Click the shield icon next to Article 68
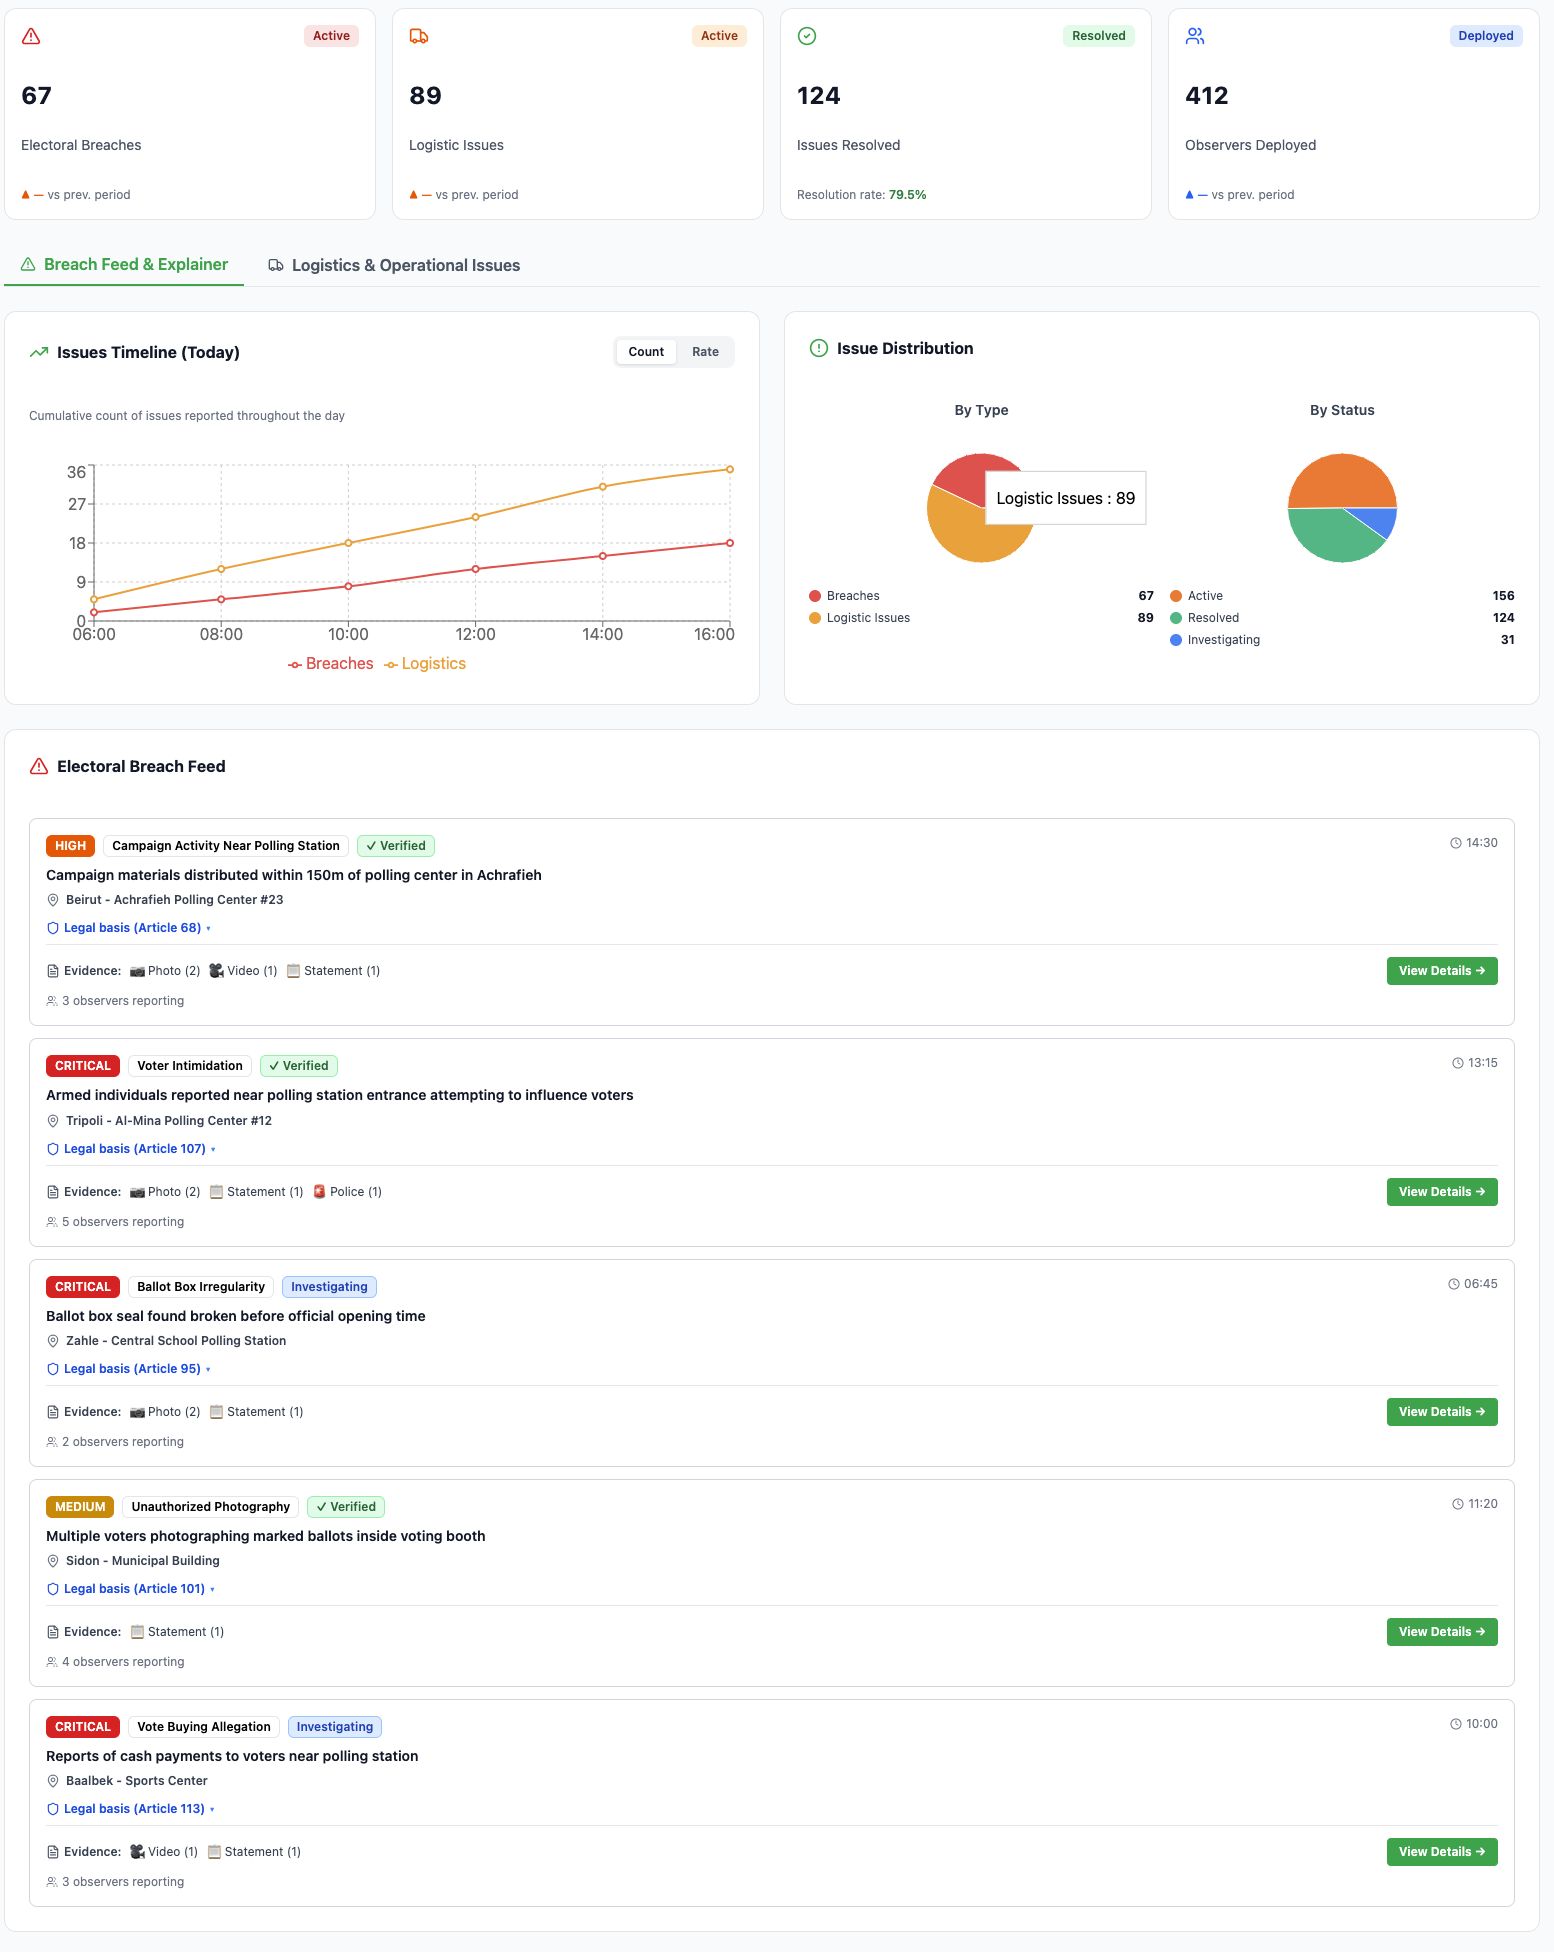1554x1952 pixels. click(53, 928)
